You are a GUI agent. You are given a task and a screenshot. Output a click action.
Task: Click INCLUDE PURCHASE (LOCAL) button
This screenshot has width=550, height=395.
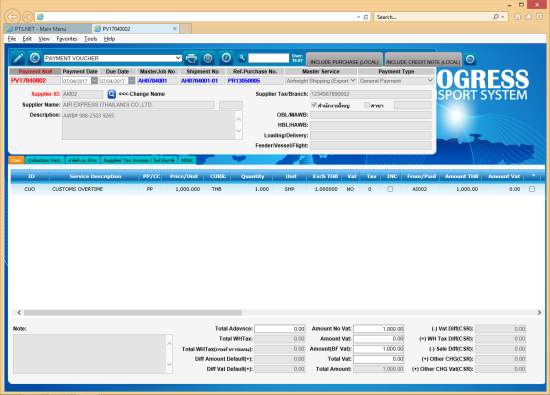coord(344,60)
